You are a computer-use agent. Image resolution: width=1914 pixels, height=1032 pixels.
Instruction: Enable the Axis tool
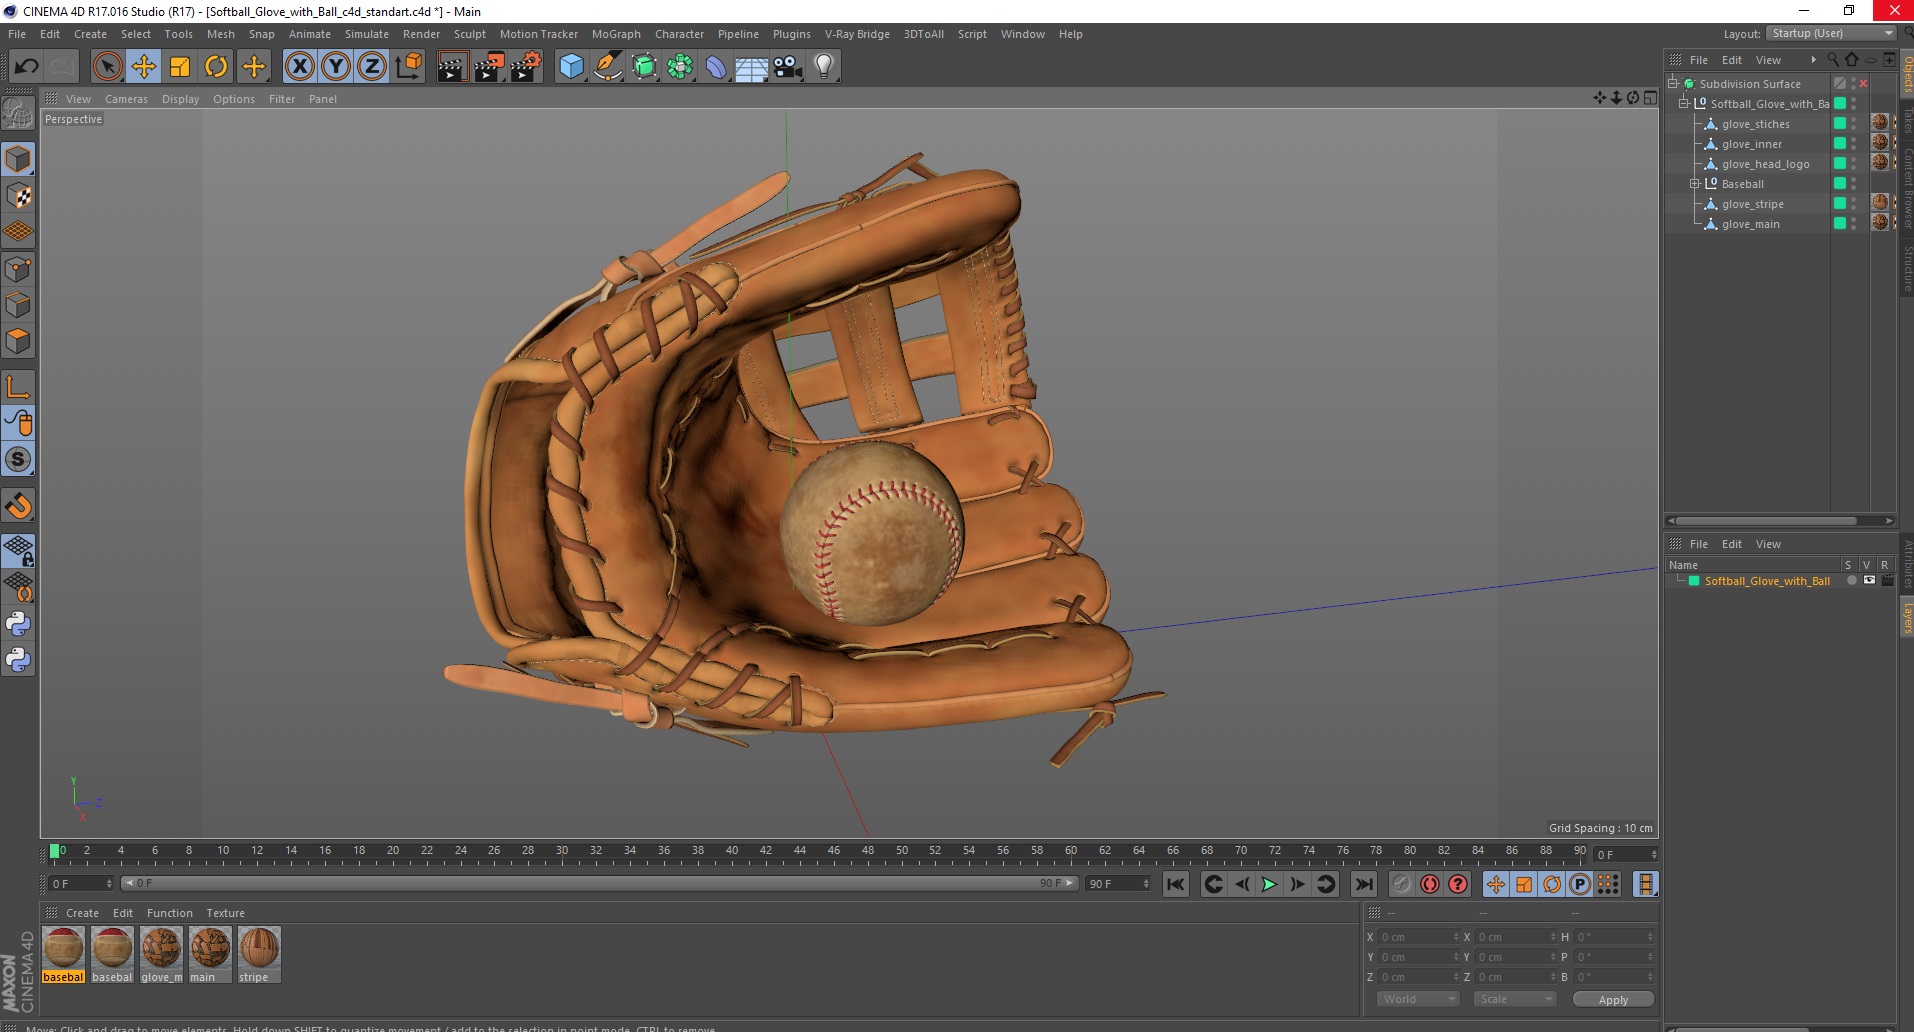pos(18,387)
